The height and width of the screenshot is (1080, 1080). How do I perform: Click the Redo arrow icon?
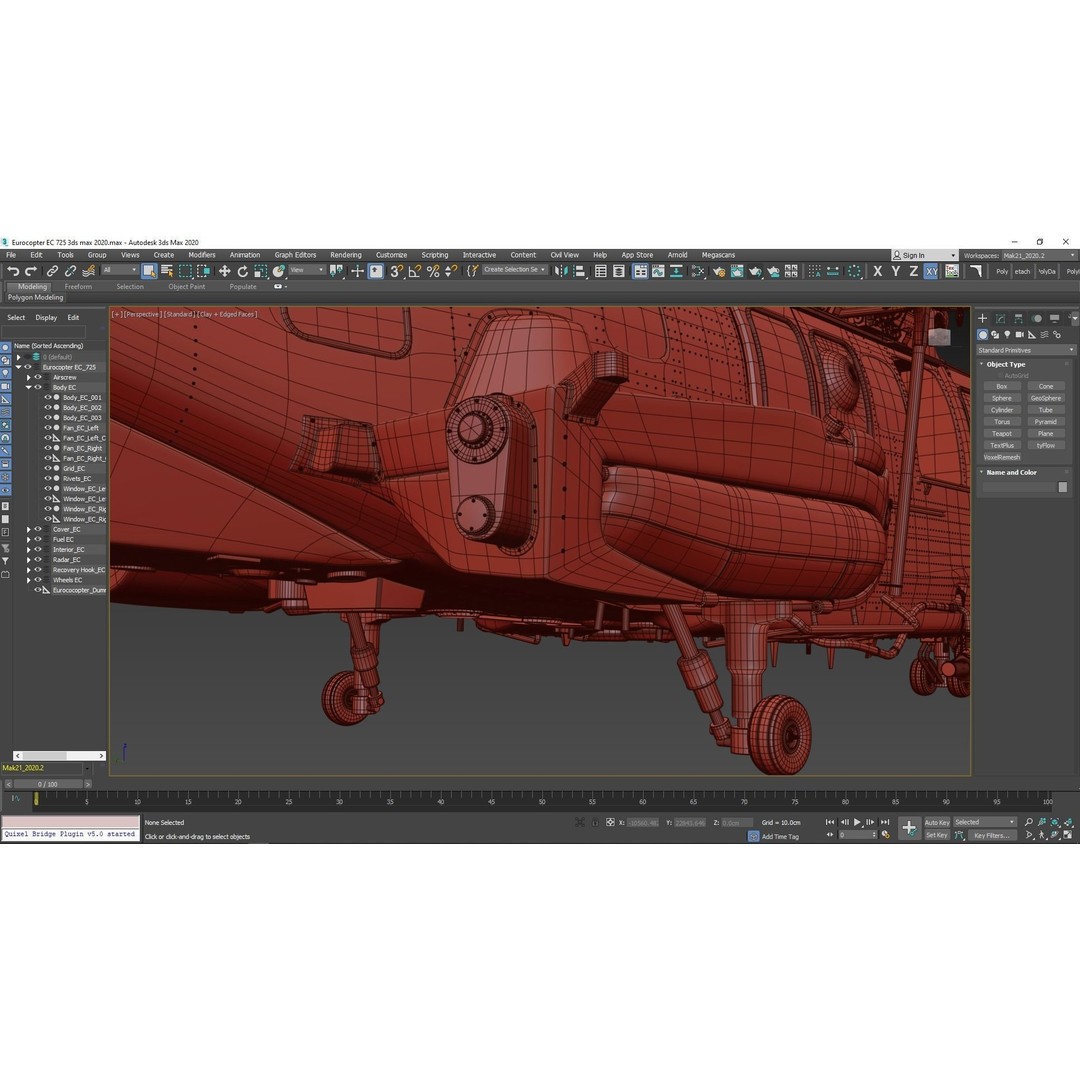pyautogui.click(x=31, y=271)
